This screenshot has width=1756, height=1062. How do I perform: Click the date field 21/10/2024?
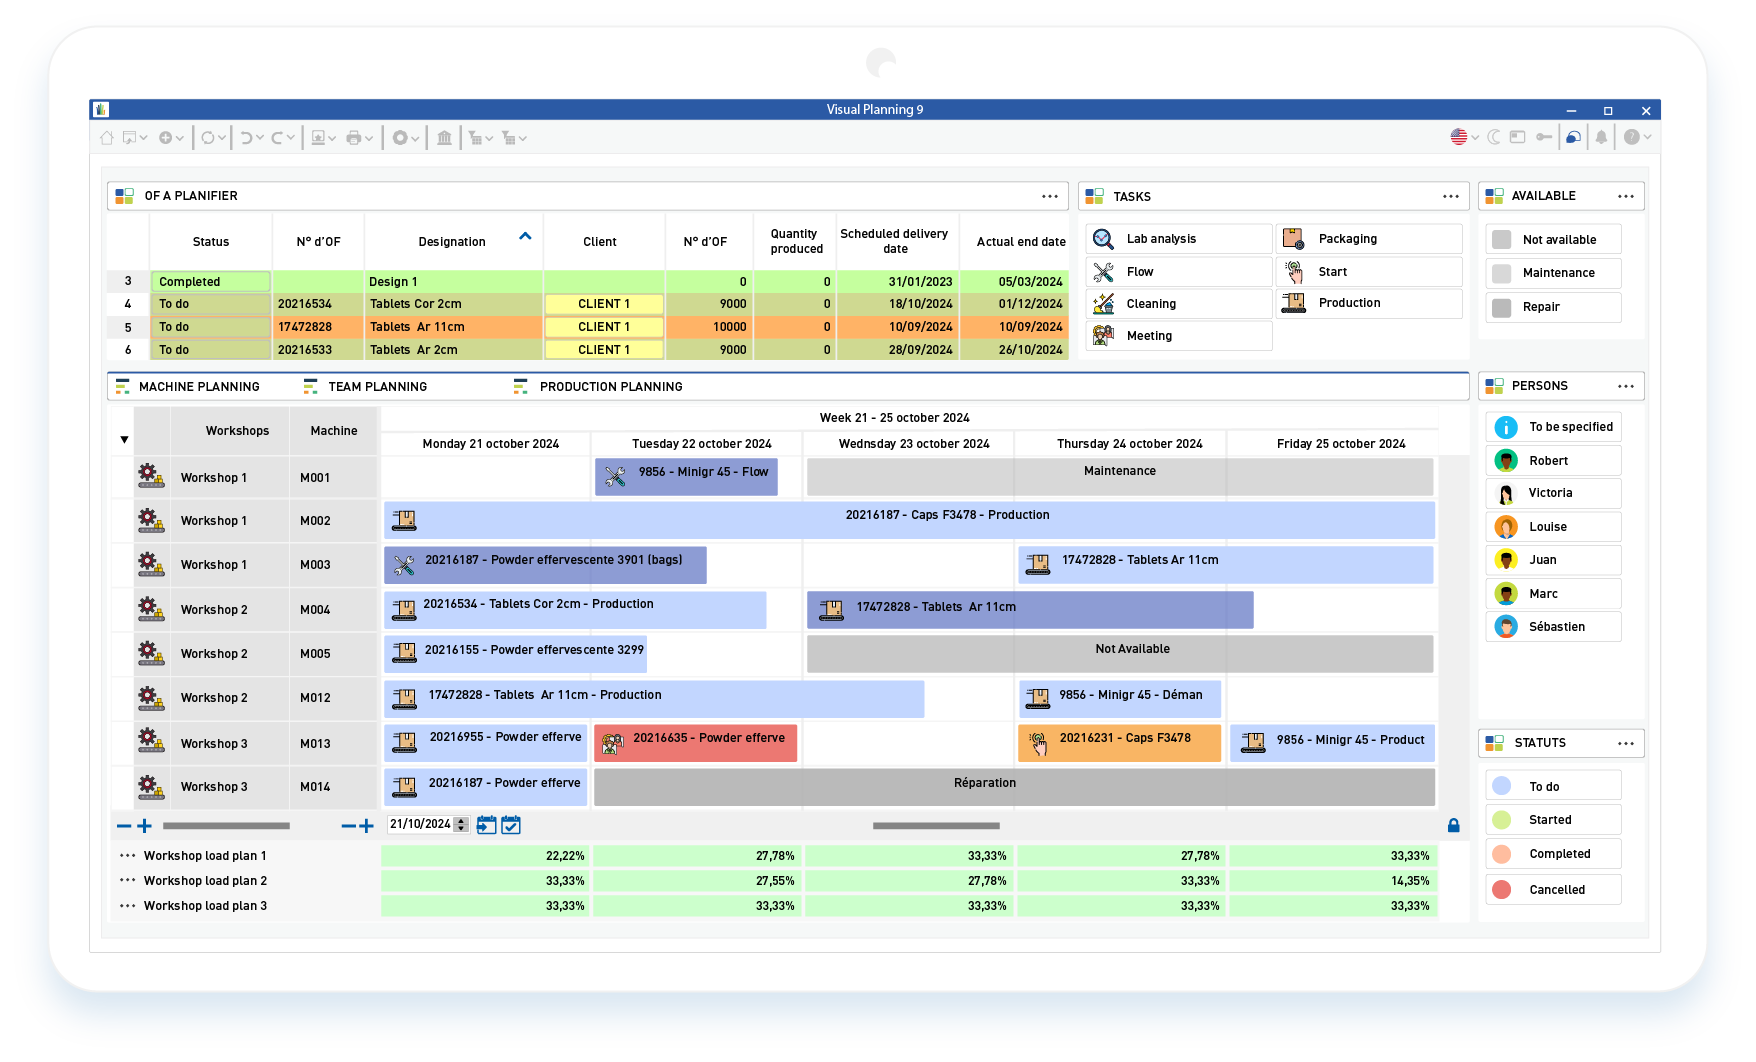pos(420,825)
